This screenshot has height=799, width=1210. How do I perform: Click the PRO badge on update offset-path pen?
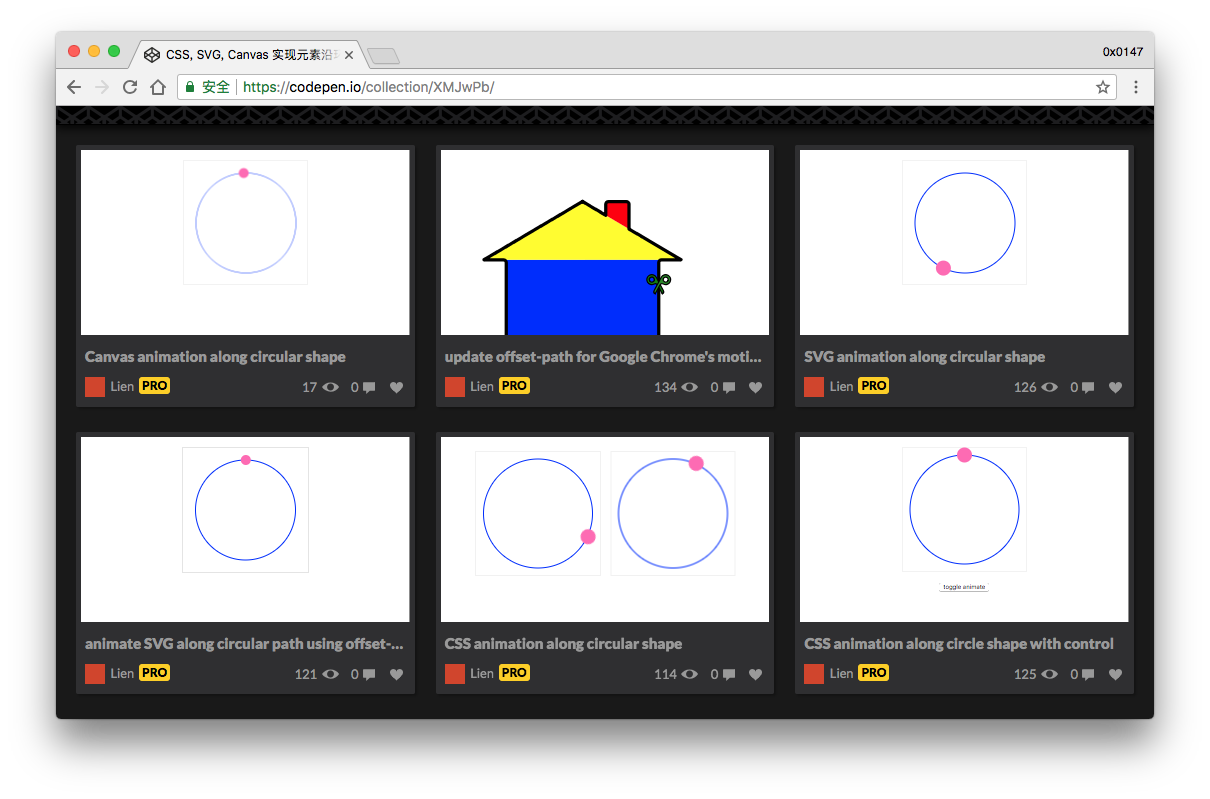[x=514, y=386]
